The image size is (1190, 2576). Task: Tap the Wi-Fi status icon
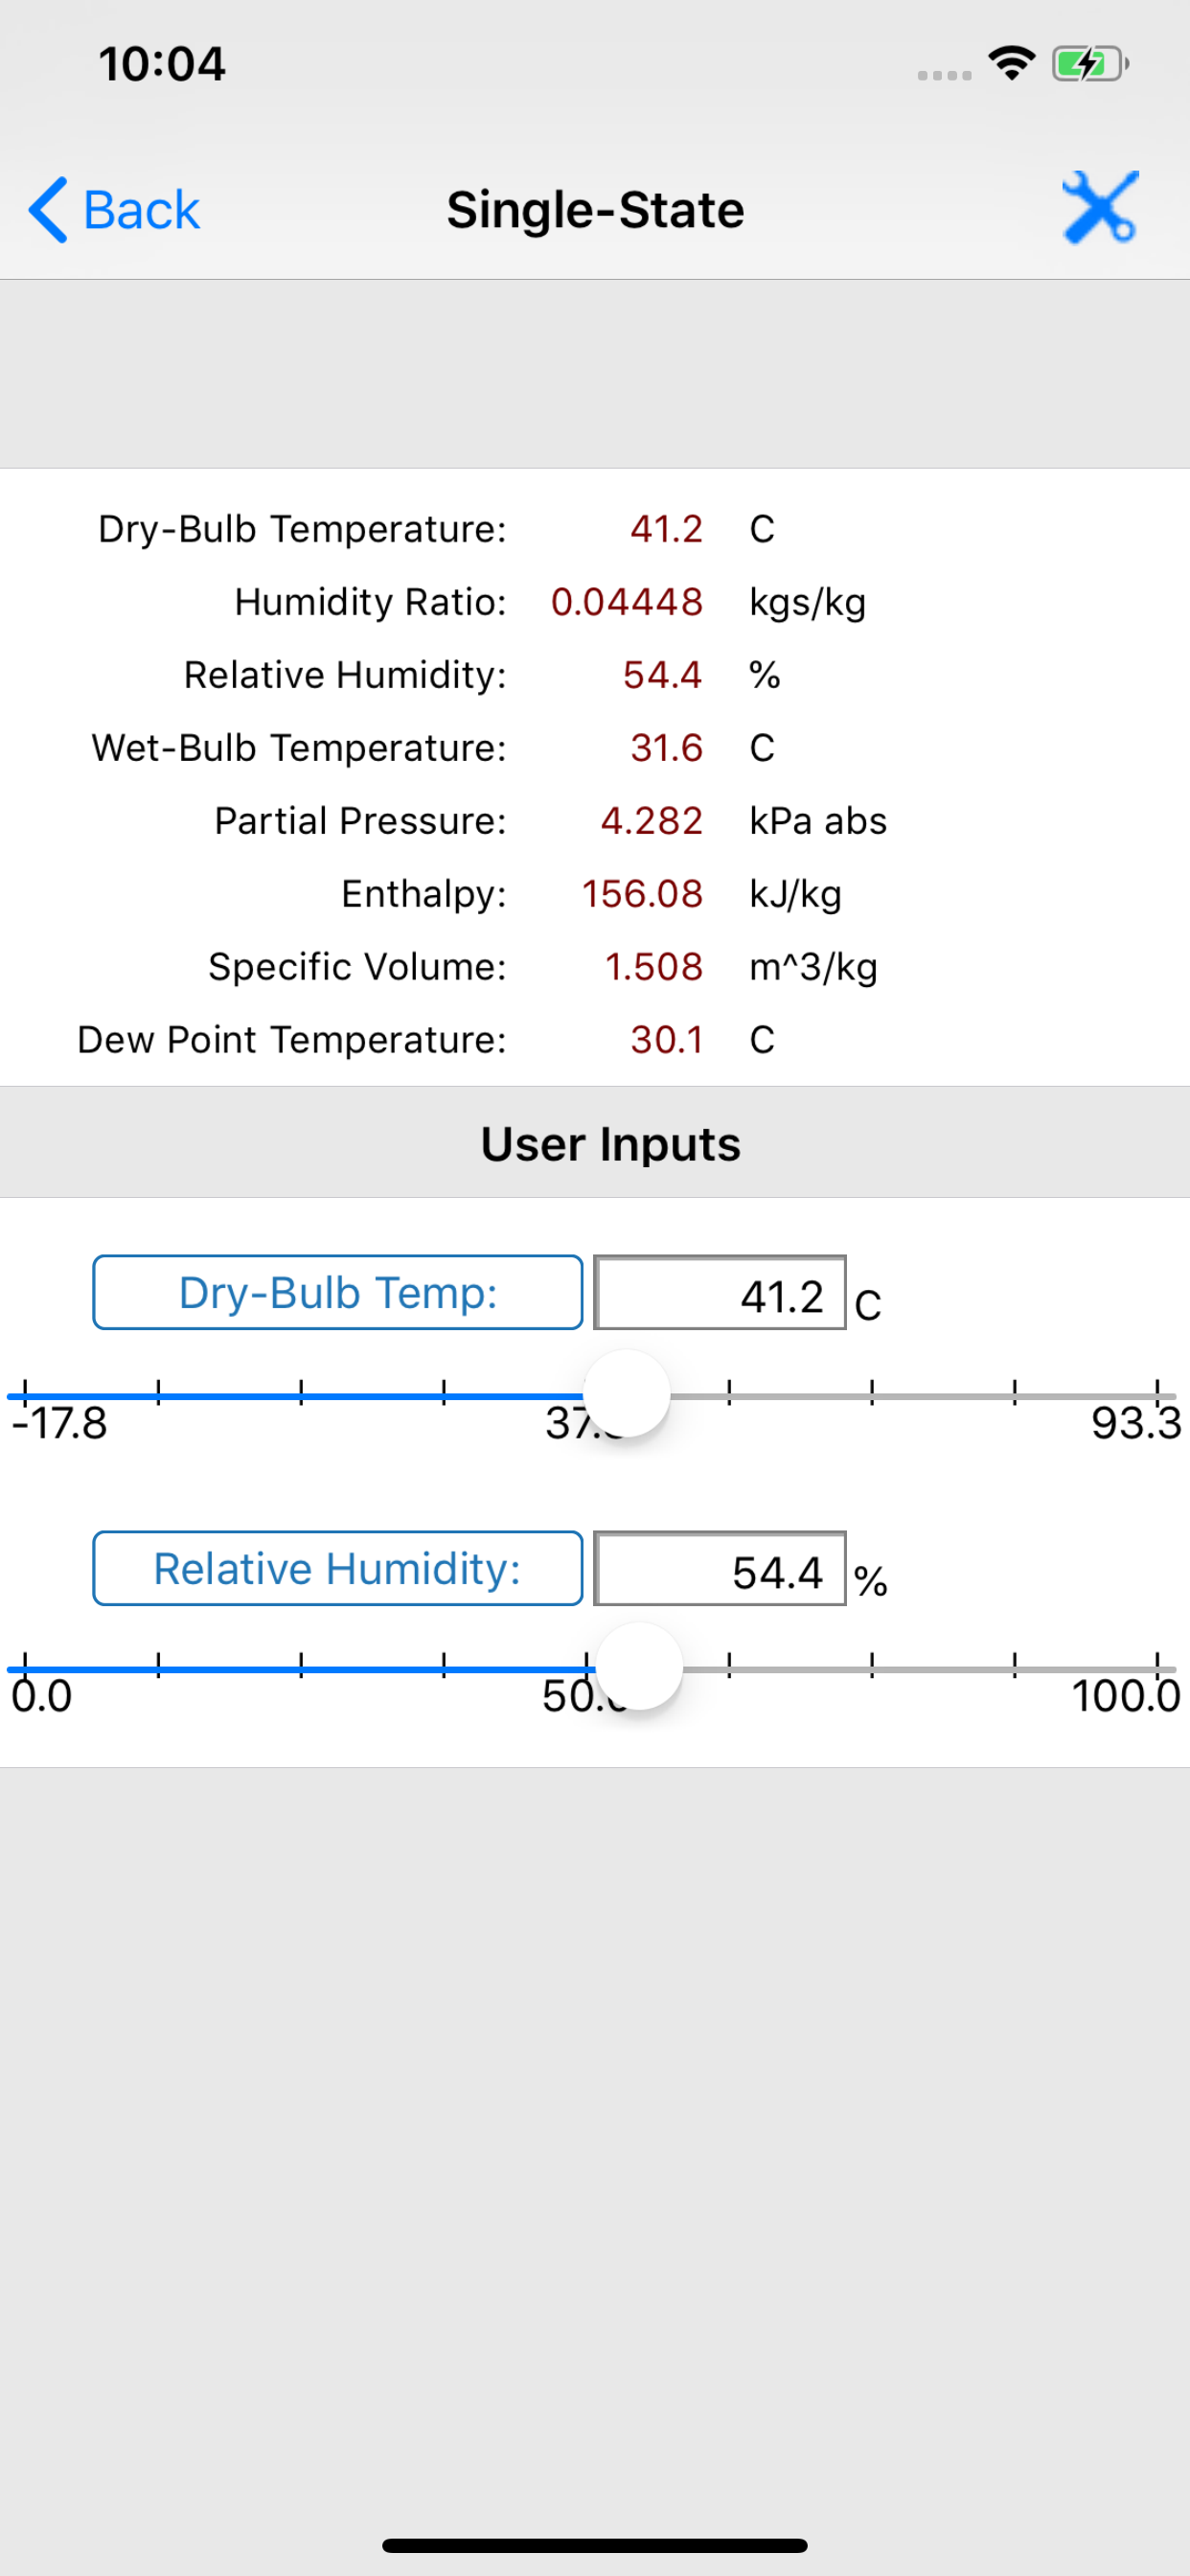(1011, 64)
